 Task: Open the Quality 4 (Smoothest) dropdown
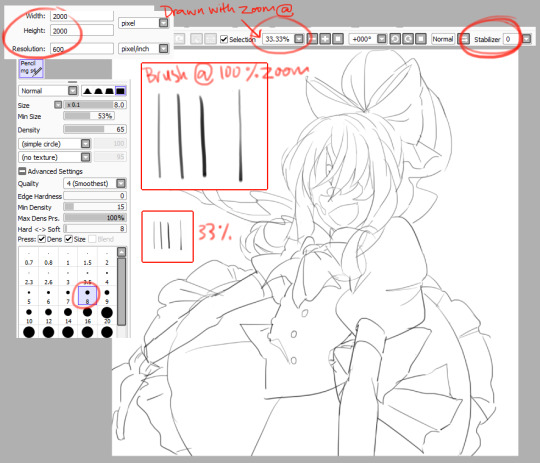pos(121,183)
